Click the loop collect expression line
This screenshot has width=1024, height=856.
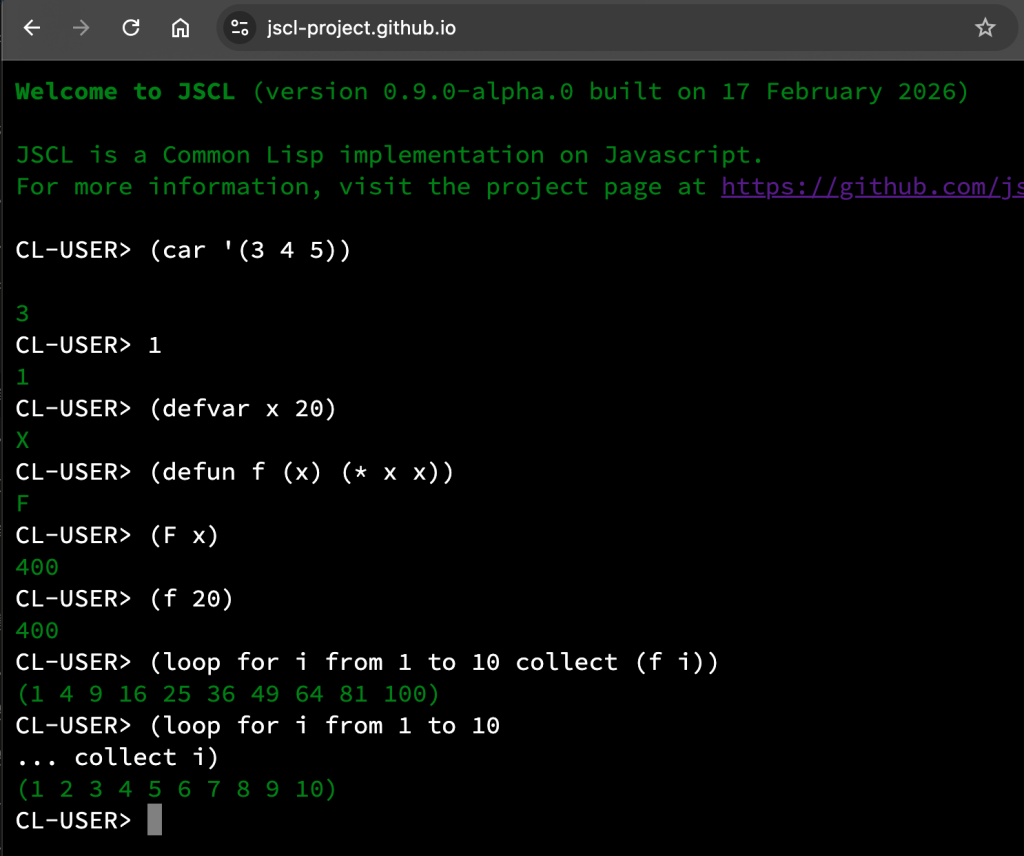tap(435, 661)
